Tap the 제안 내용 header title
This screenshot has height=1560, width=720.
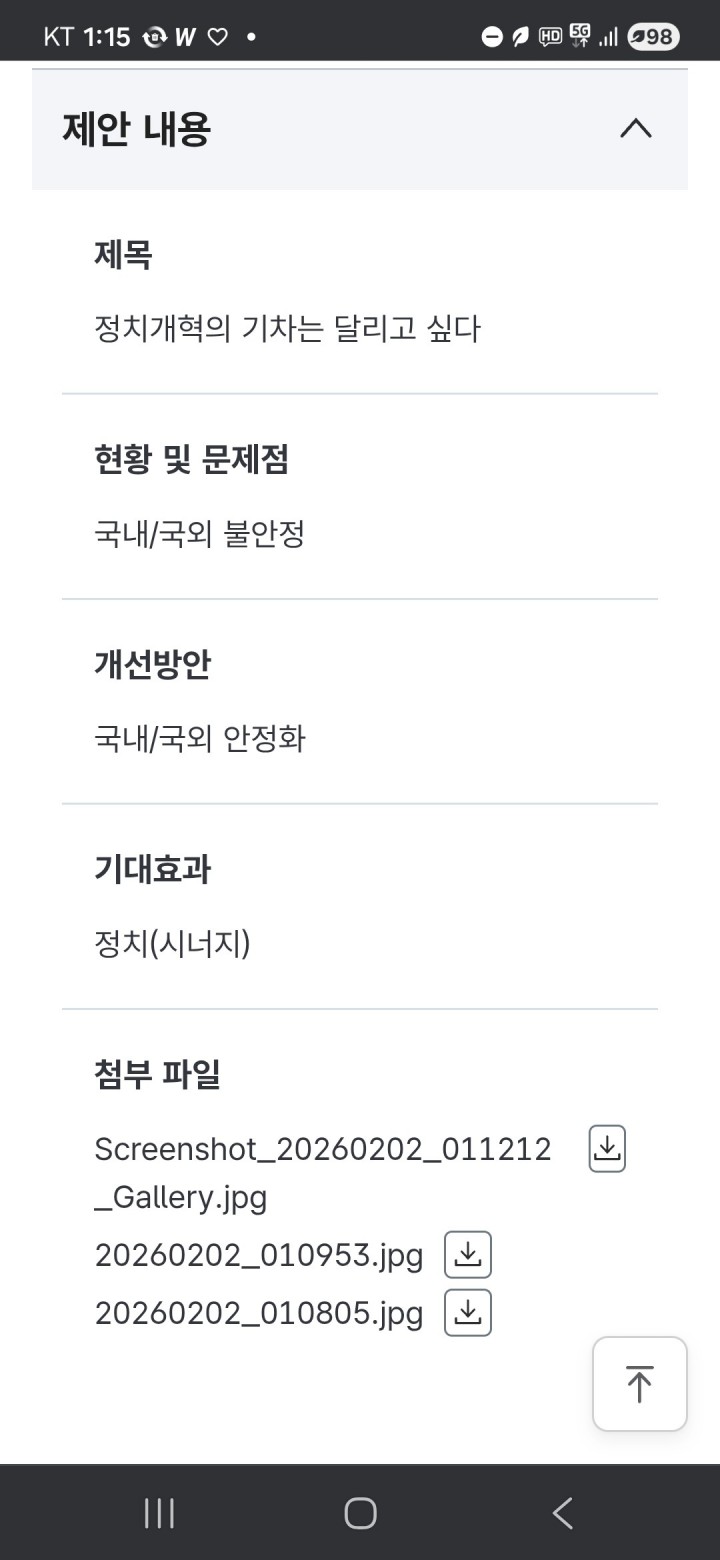[x=137, y=130]
